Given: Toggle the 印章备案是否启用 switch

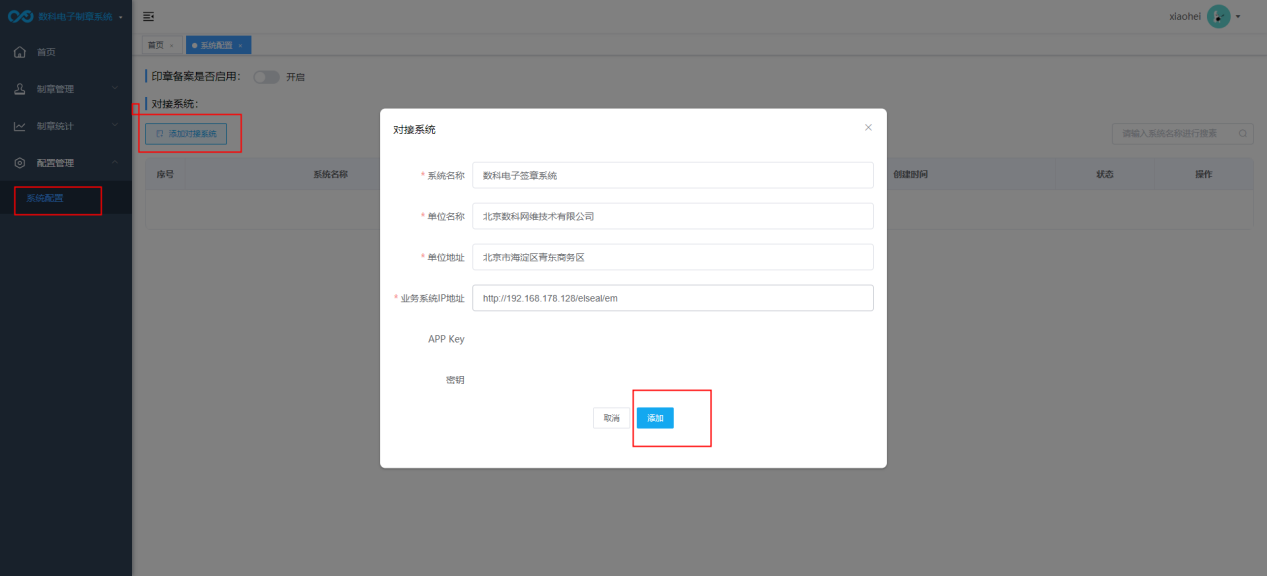Looking at the screenshot, I should coord(266,77).
